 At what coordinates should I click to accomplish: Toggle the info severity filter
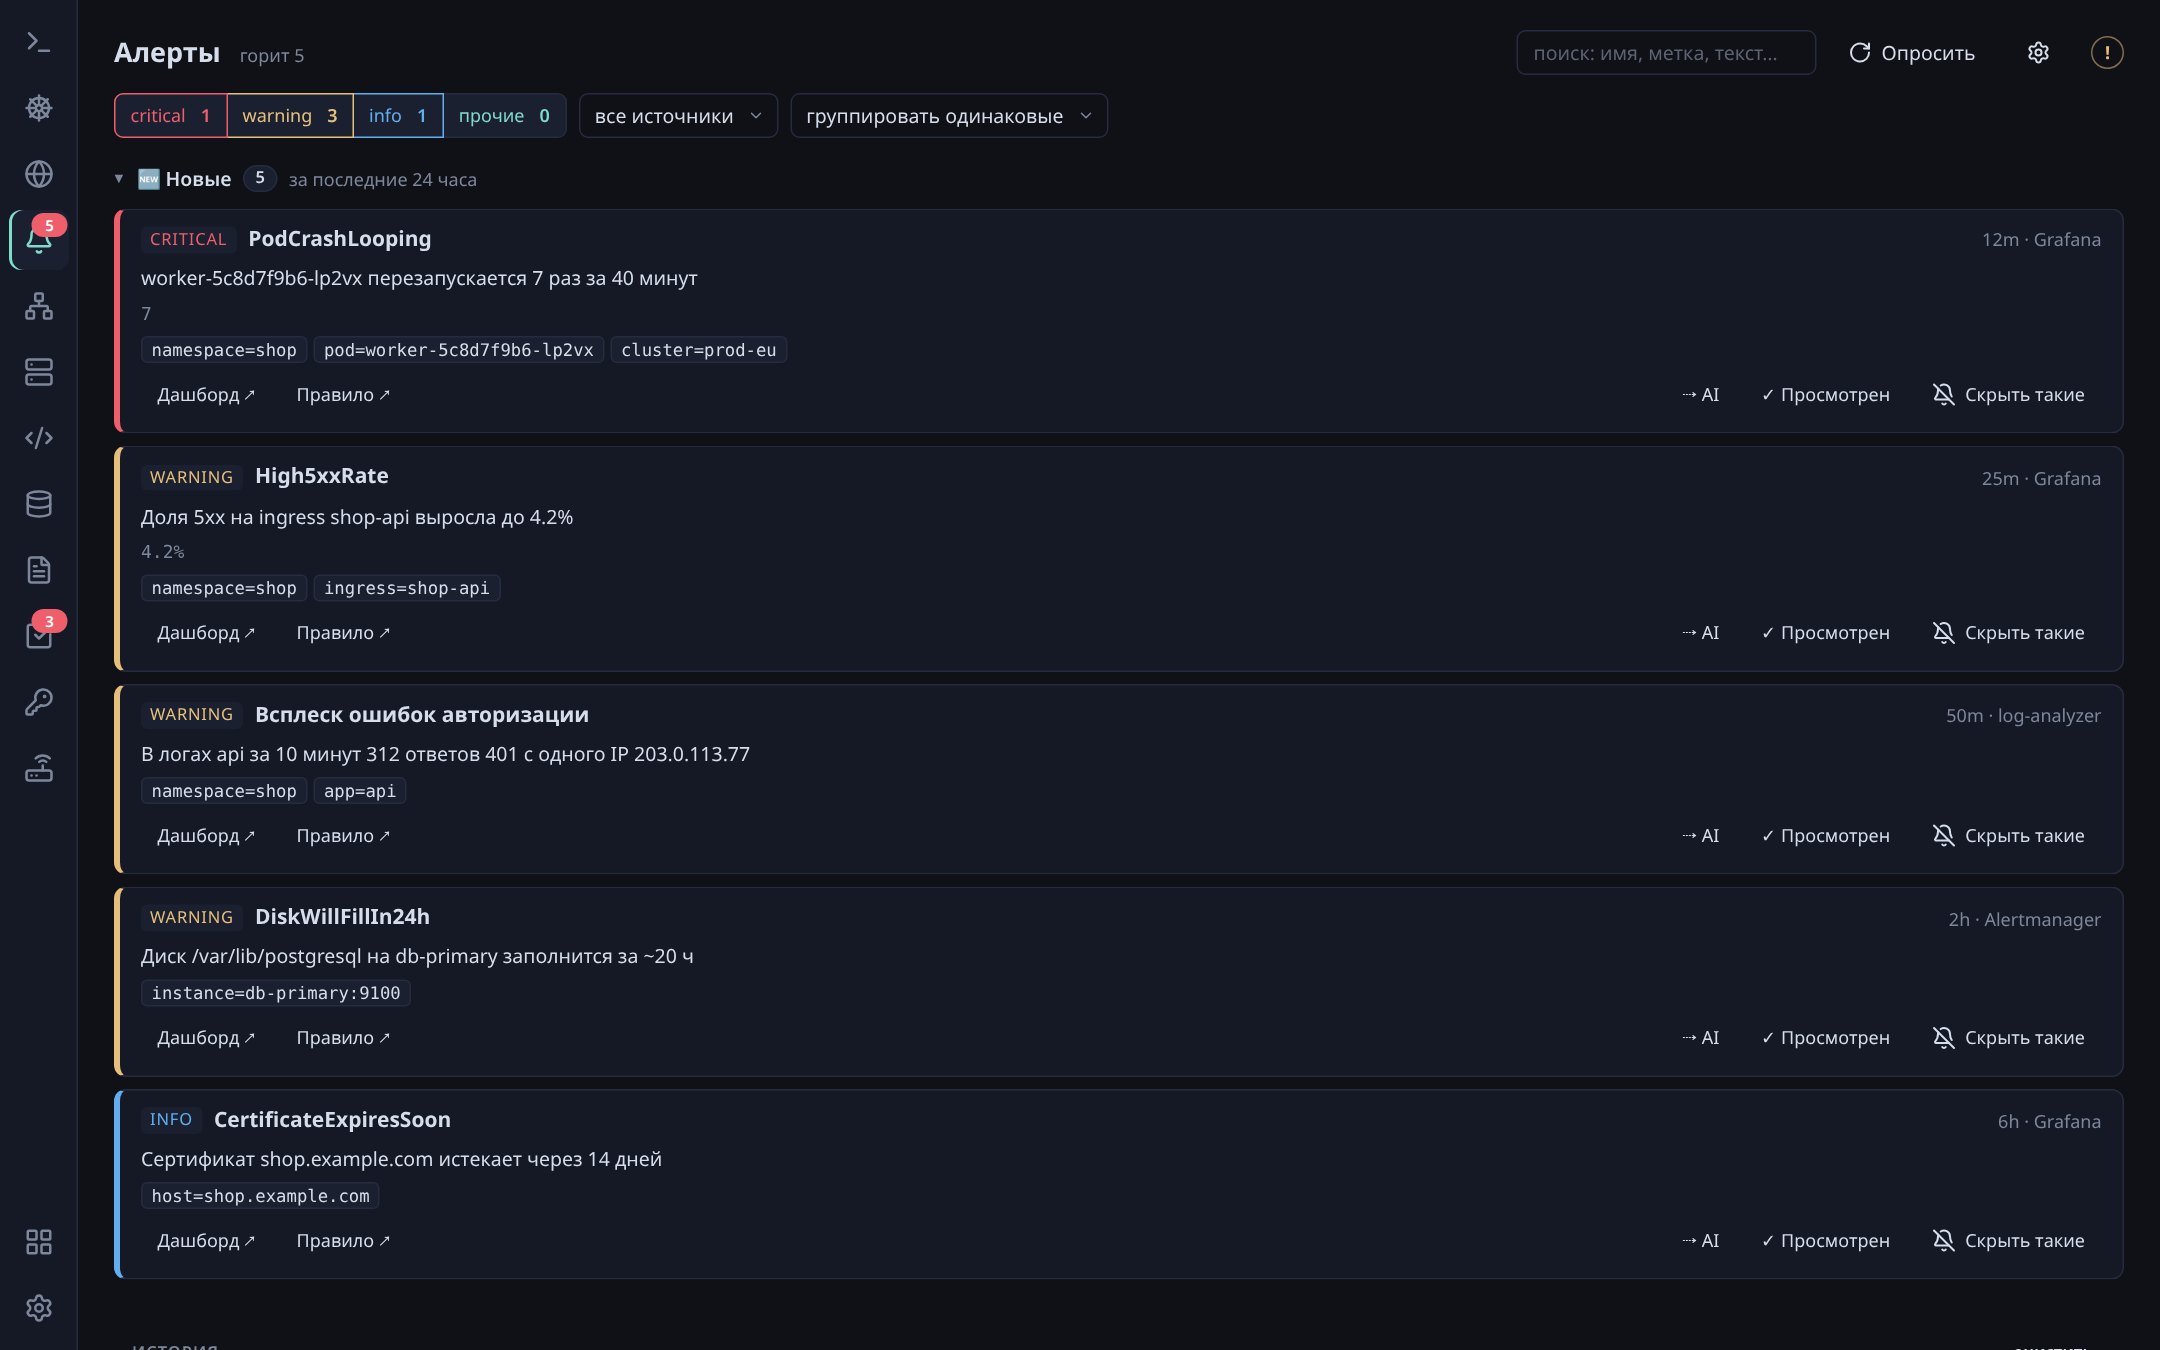tap(398, 116)
